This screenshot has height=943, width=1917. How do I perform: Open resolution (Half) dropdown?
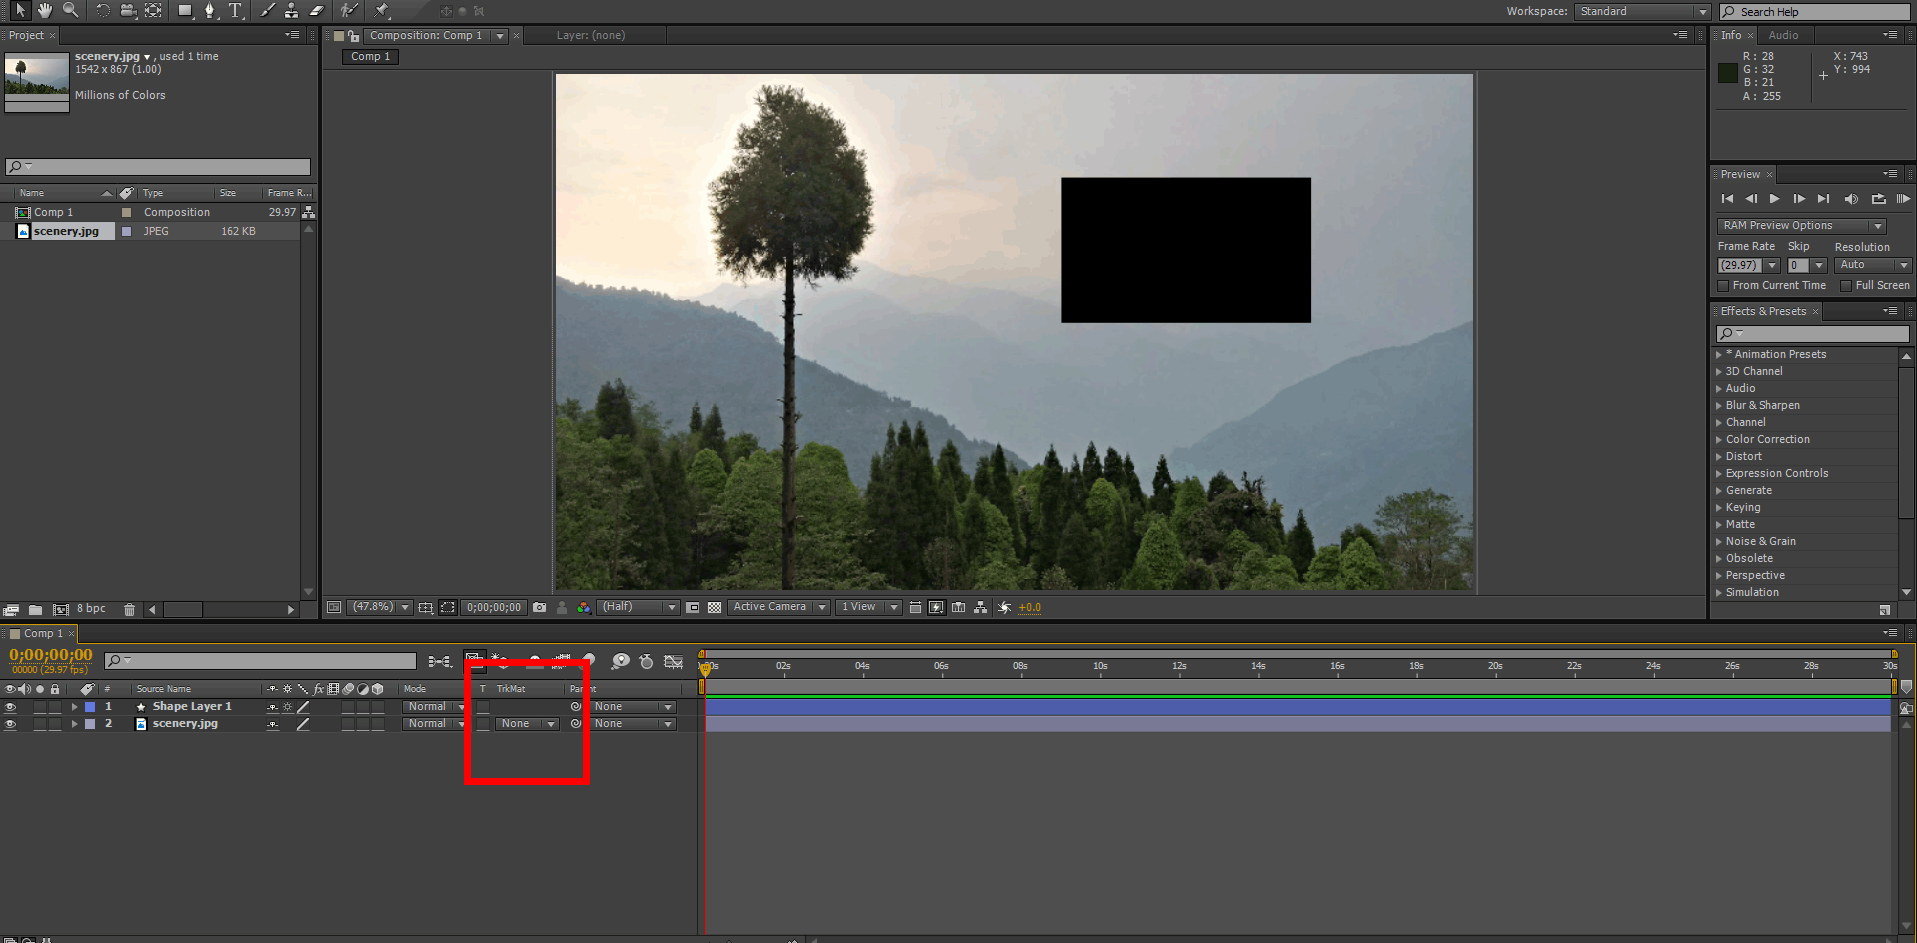(638, 607)
